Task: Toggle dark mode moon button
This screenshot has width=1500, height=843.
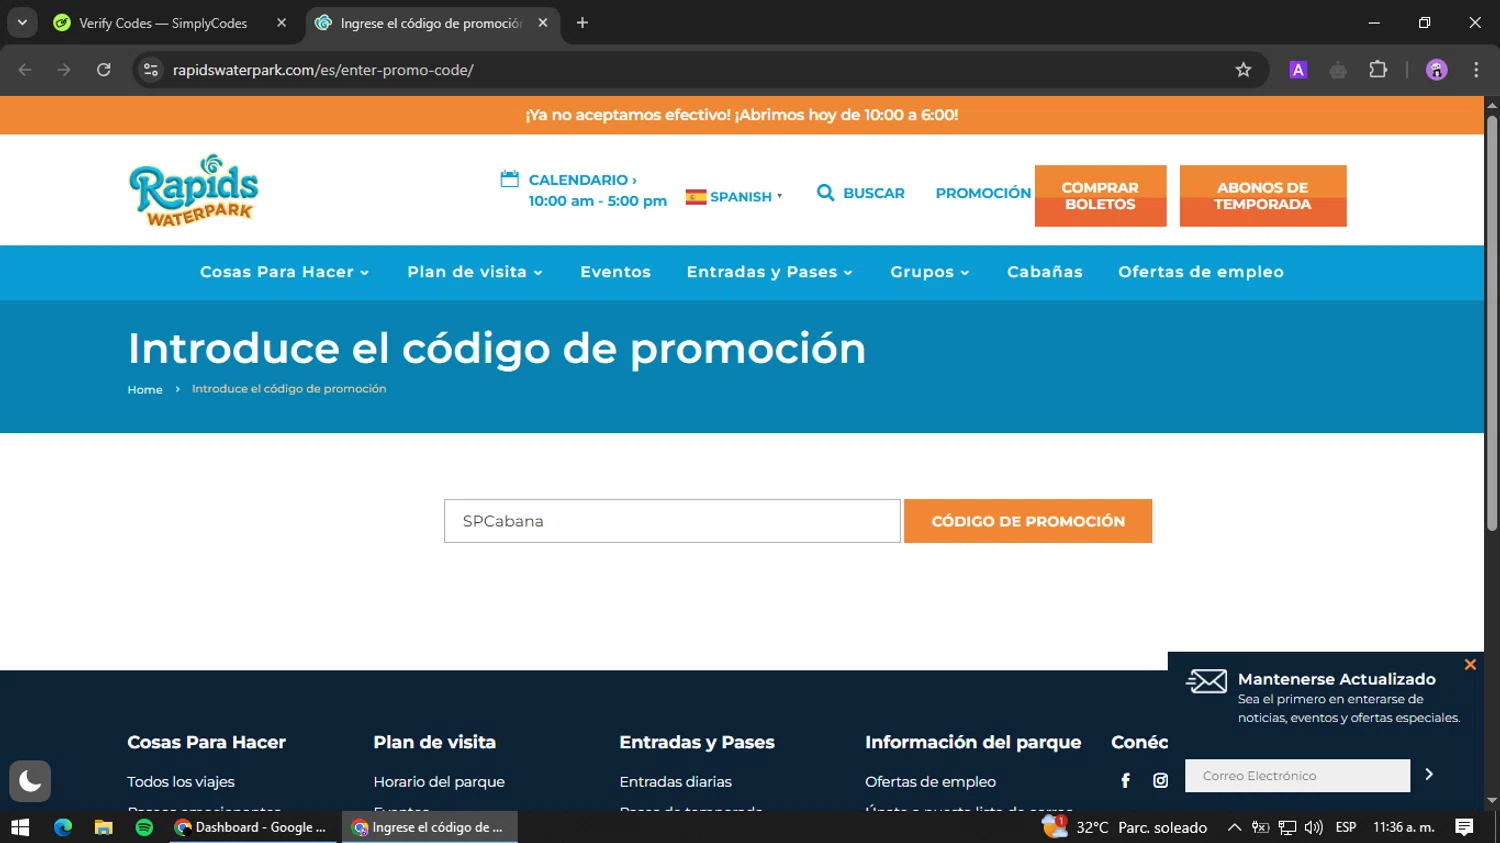Action: coord(30,781)
